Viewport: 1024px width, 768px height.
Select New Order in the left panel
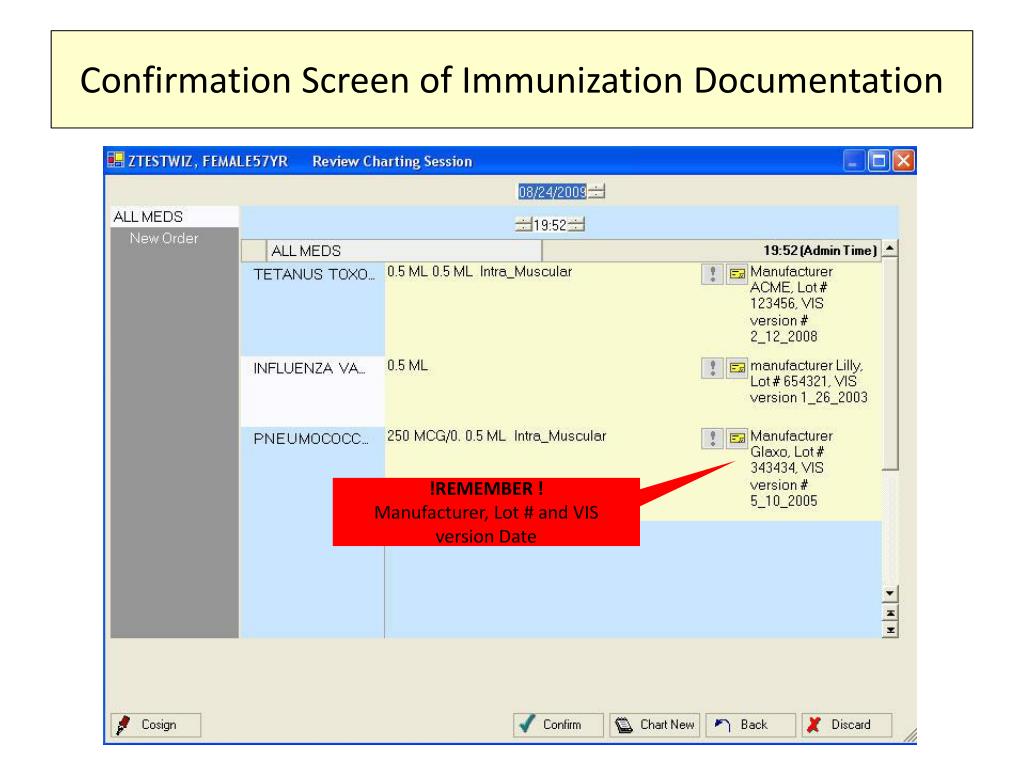(x=164, y=238)
